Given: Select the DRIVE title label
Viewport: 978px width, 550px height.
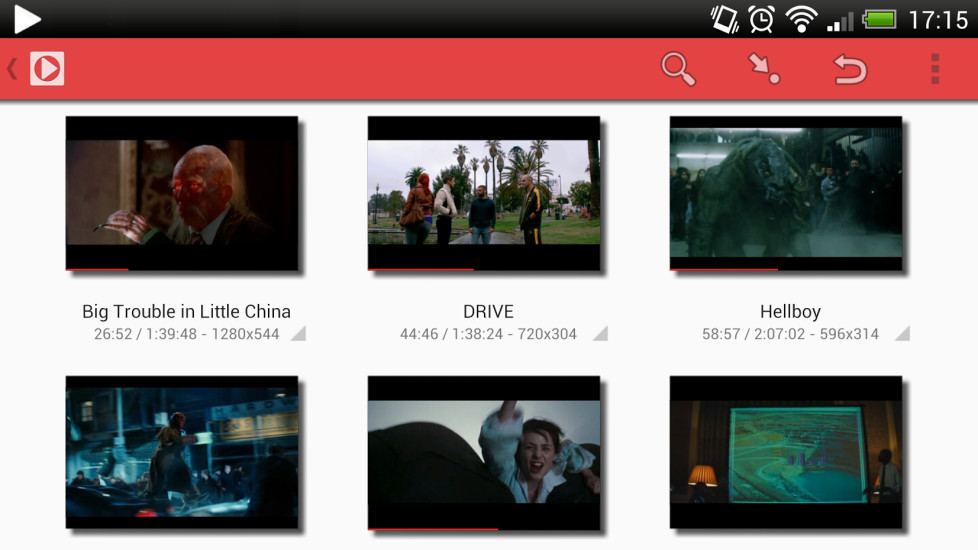Looking at the screenshot, I should 488,311.
